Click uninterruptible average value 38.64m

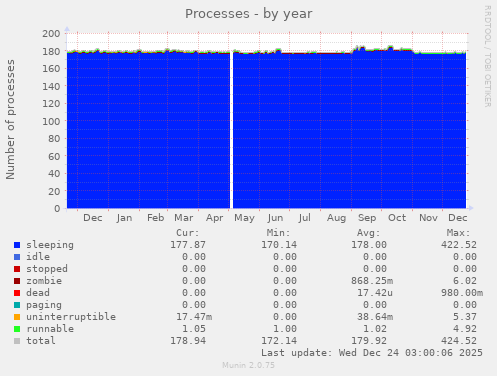[375, 317]
